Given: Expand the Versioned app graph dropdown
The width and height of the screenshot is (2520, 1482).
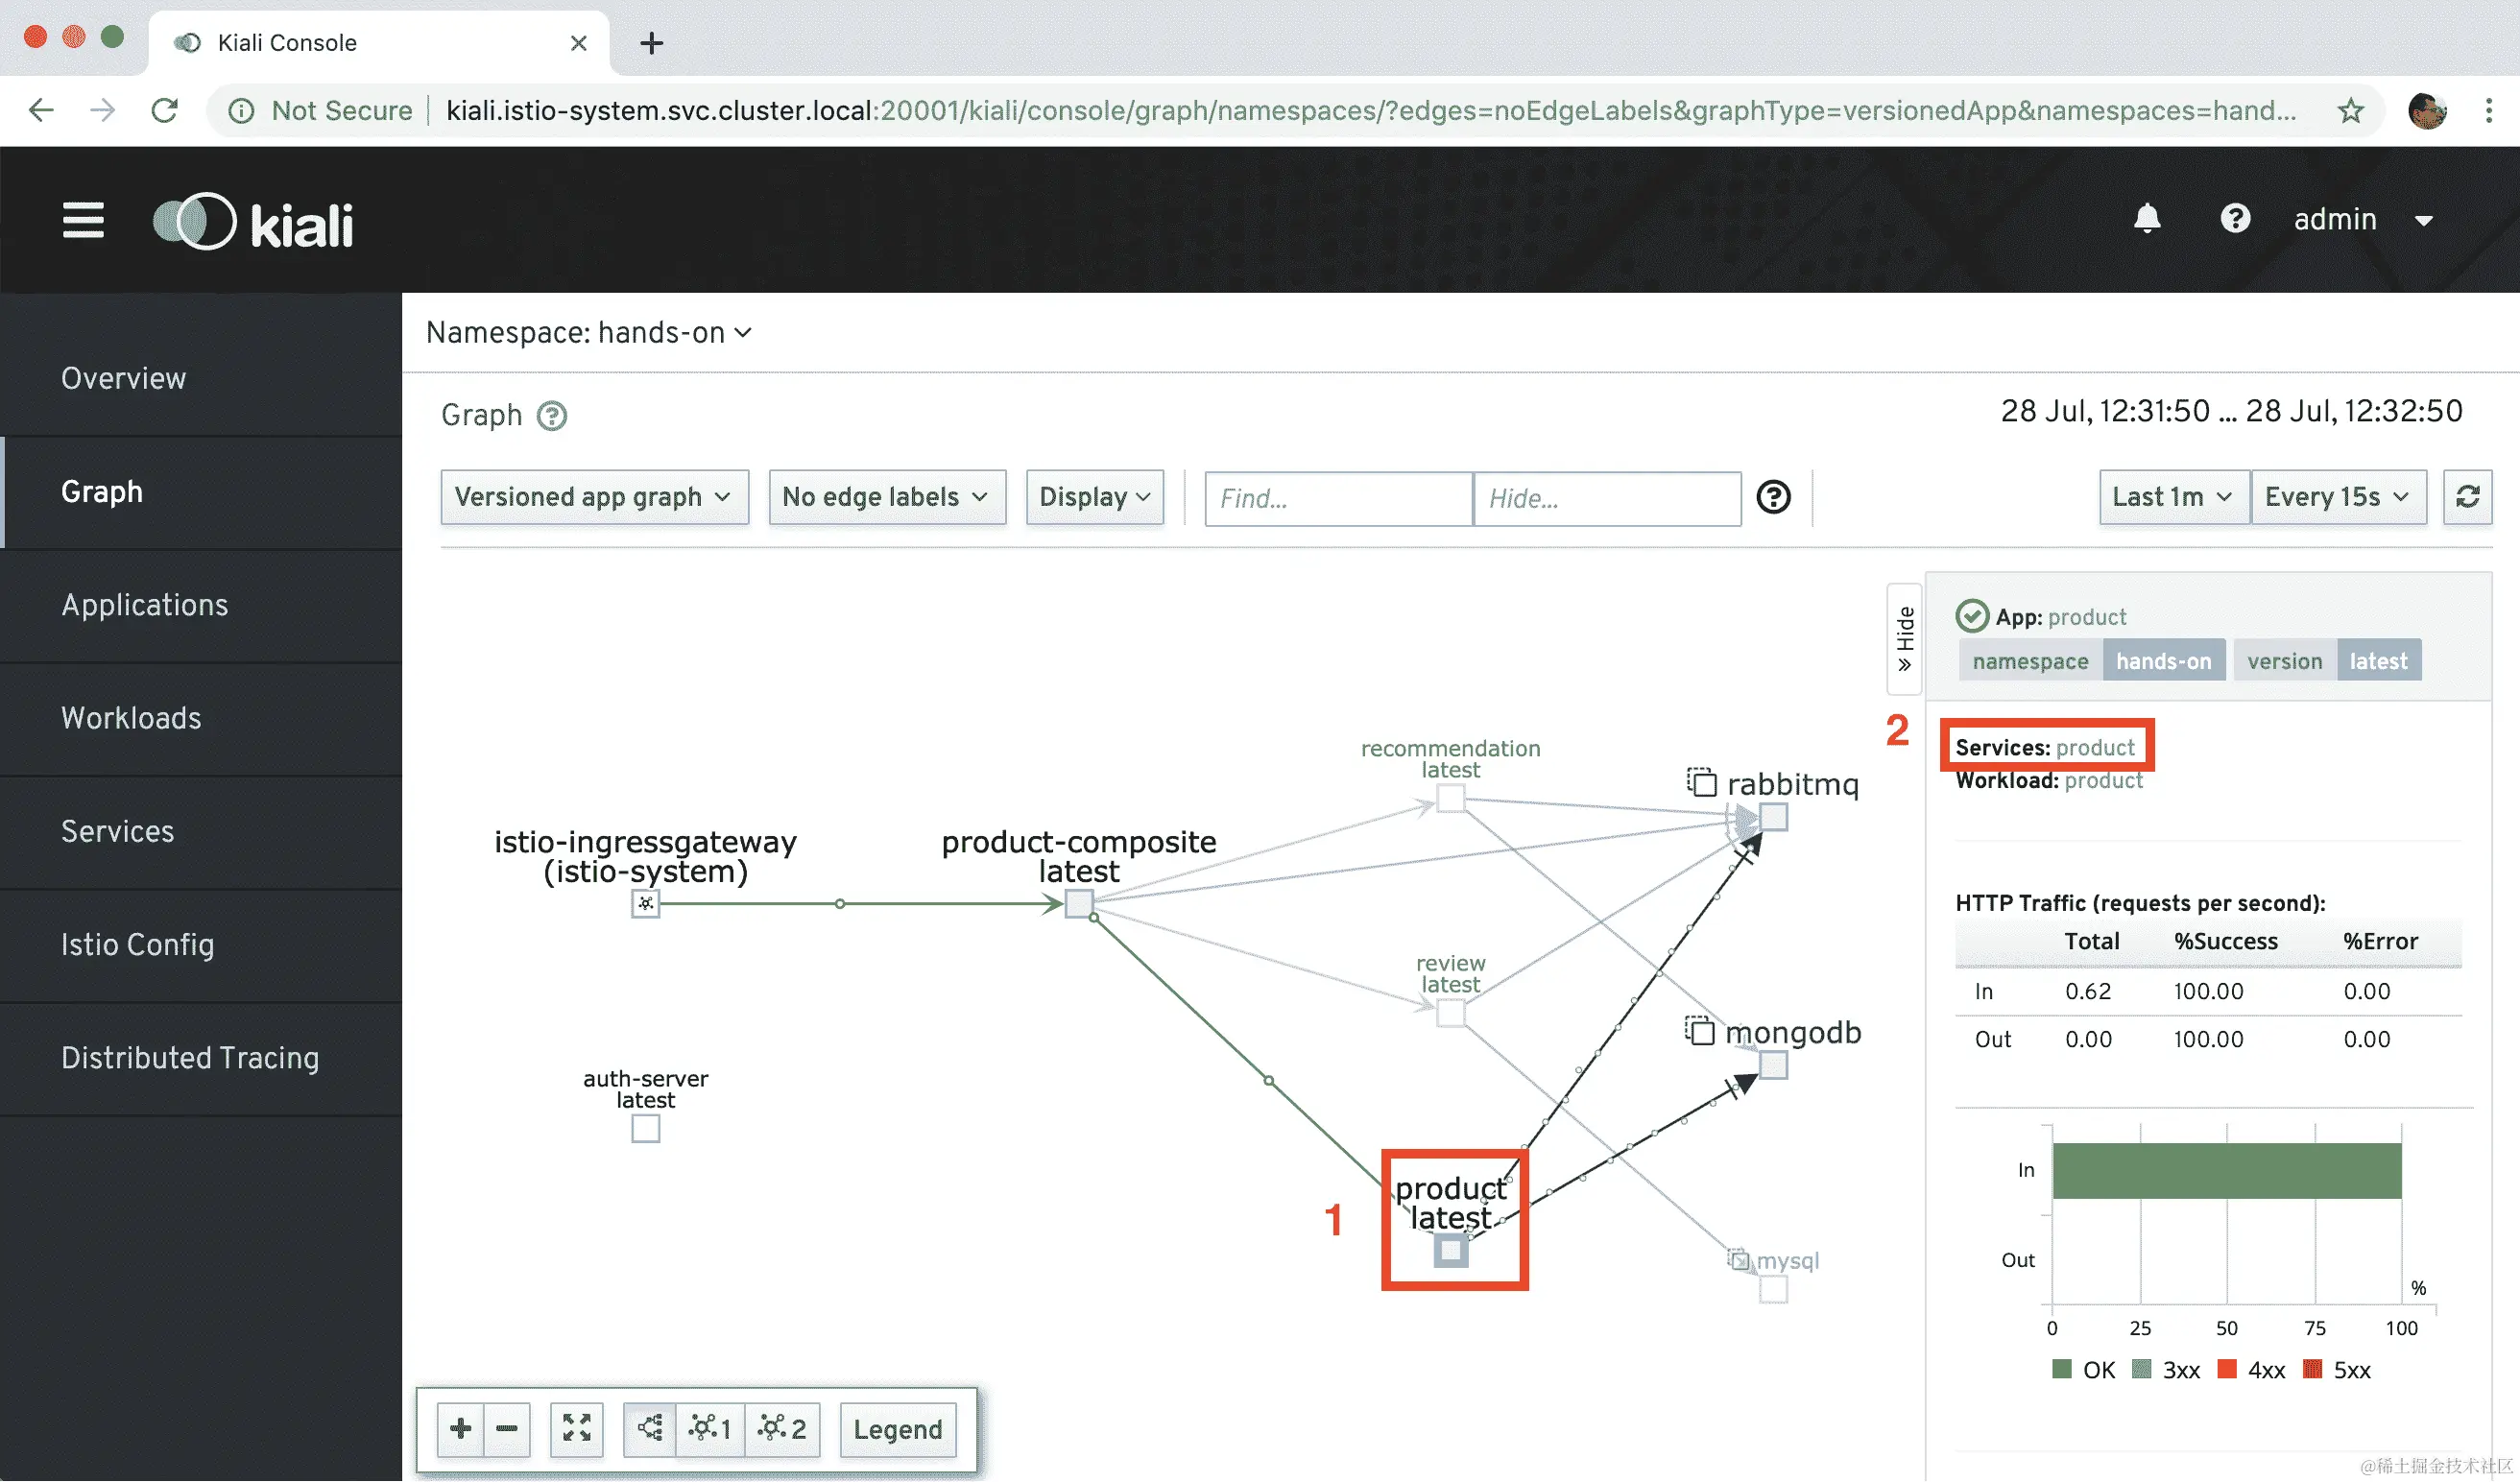Looking at the screenshot, I should pos(594,497).
